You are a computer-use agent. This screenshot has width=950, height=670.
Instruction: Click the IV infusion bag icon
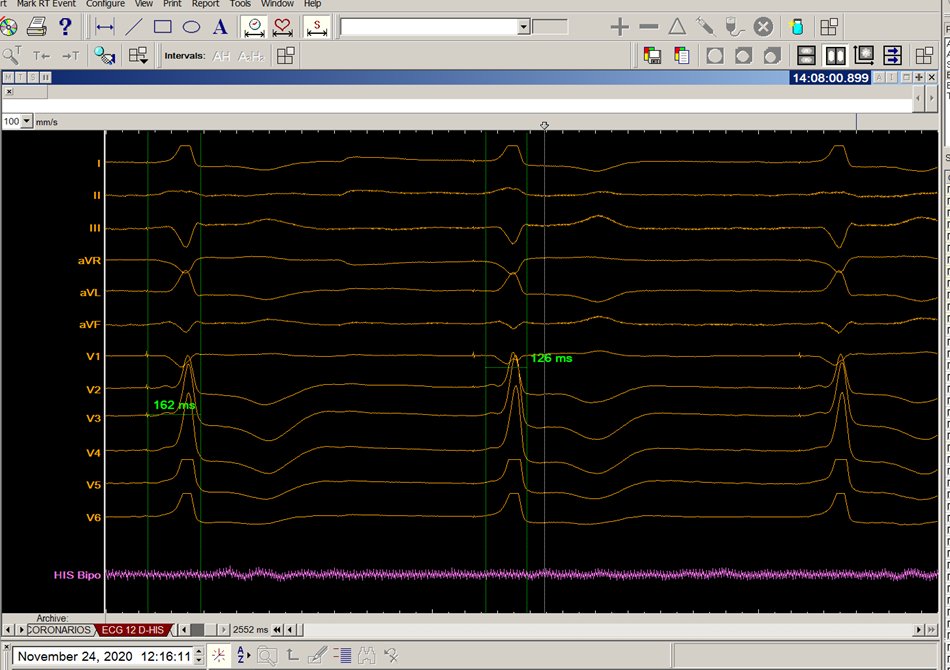(x=734, y=27)
